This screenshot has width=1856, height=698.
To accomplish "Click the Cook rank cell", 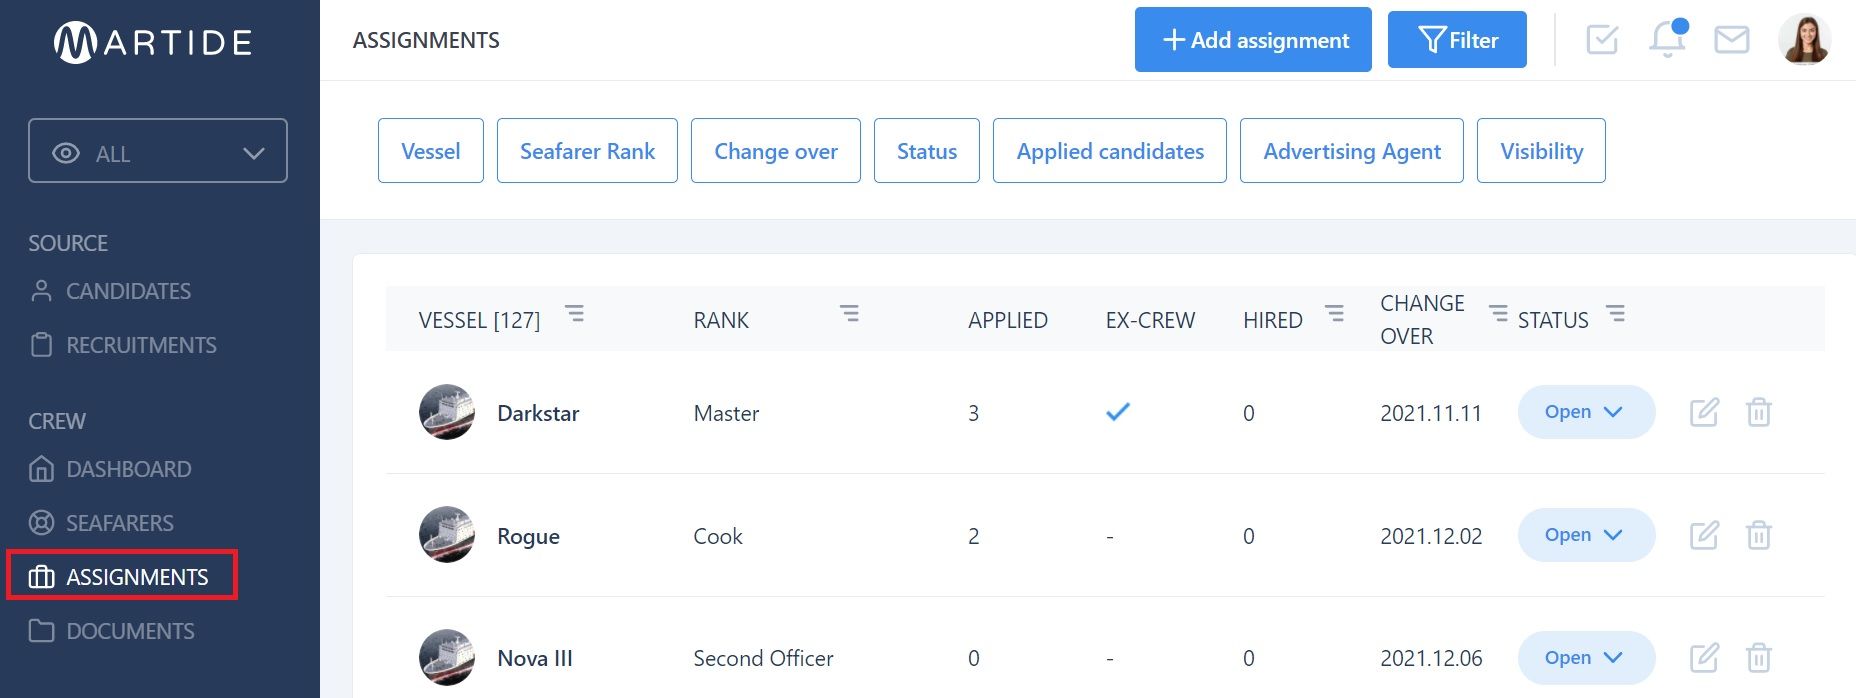I will point(718,536).
